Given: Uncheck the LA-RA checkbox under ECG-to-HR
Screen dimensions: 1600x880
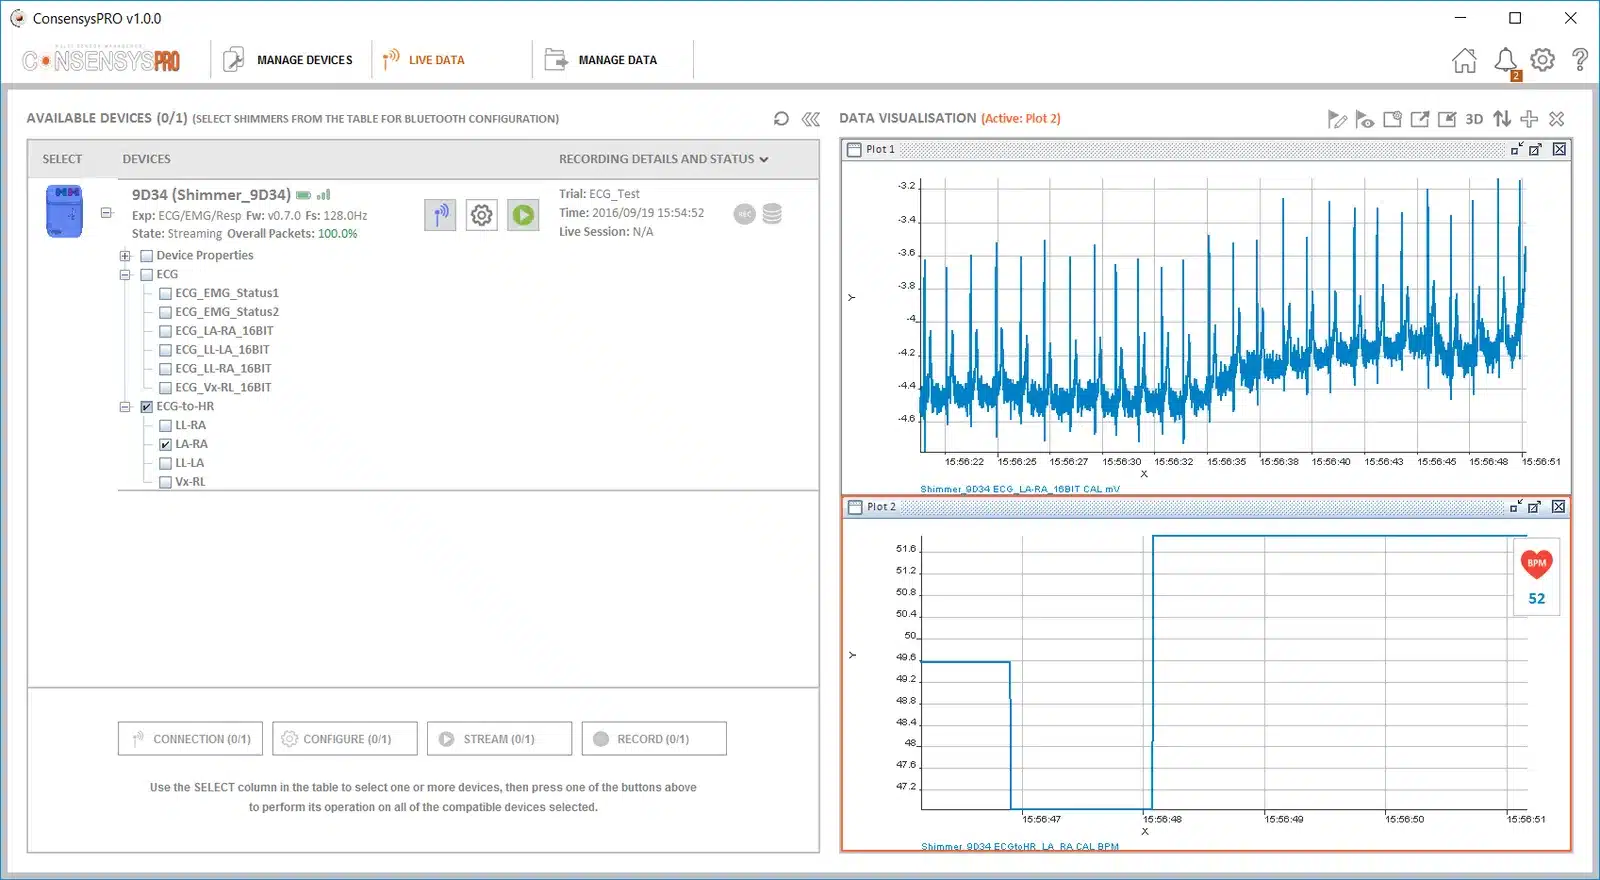Looking at the screenshot, I should tap(166, 445).
